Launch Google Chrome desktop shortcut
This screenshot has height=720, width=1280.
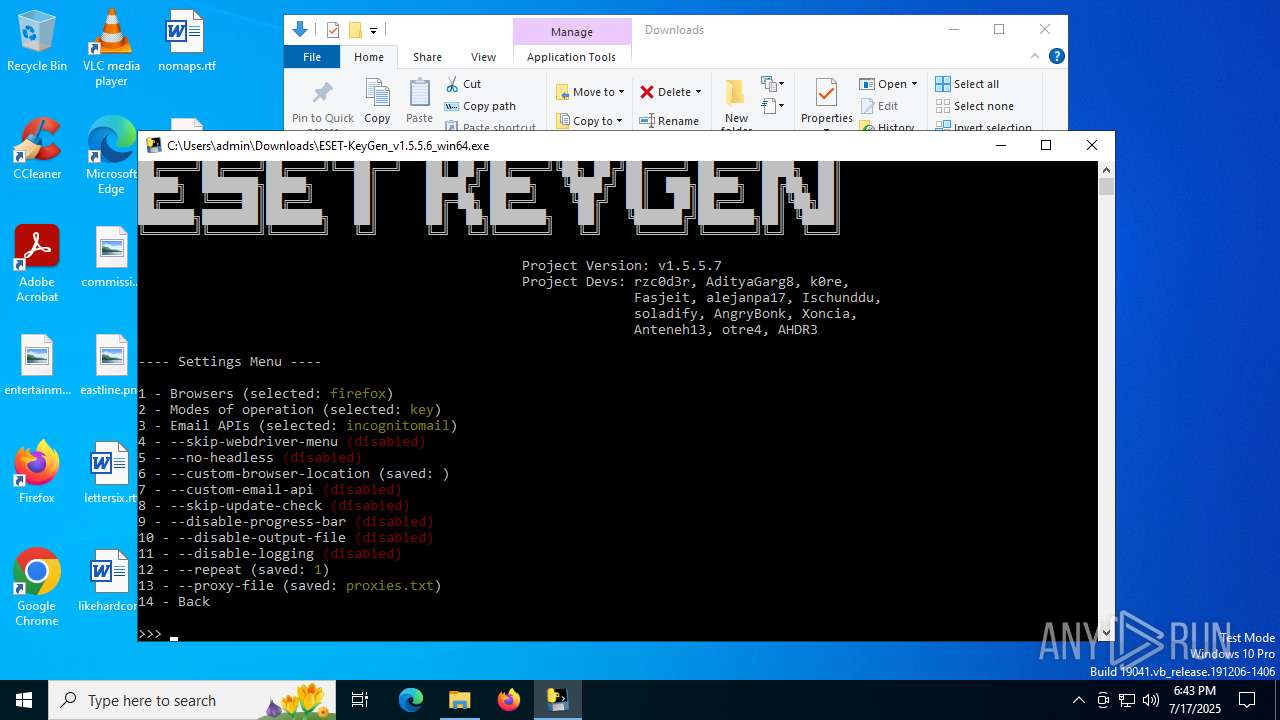37,588
